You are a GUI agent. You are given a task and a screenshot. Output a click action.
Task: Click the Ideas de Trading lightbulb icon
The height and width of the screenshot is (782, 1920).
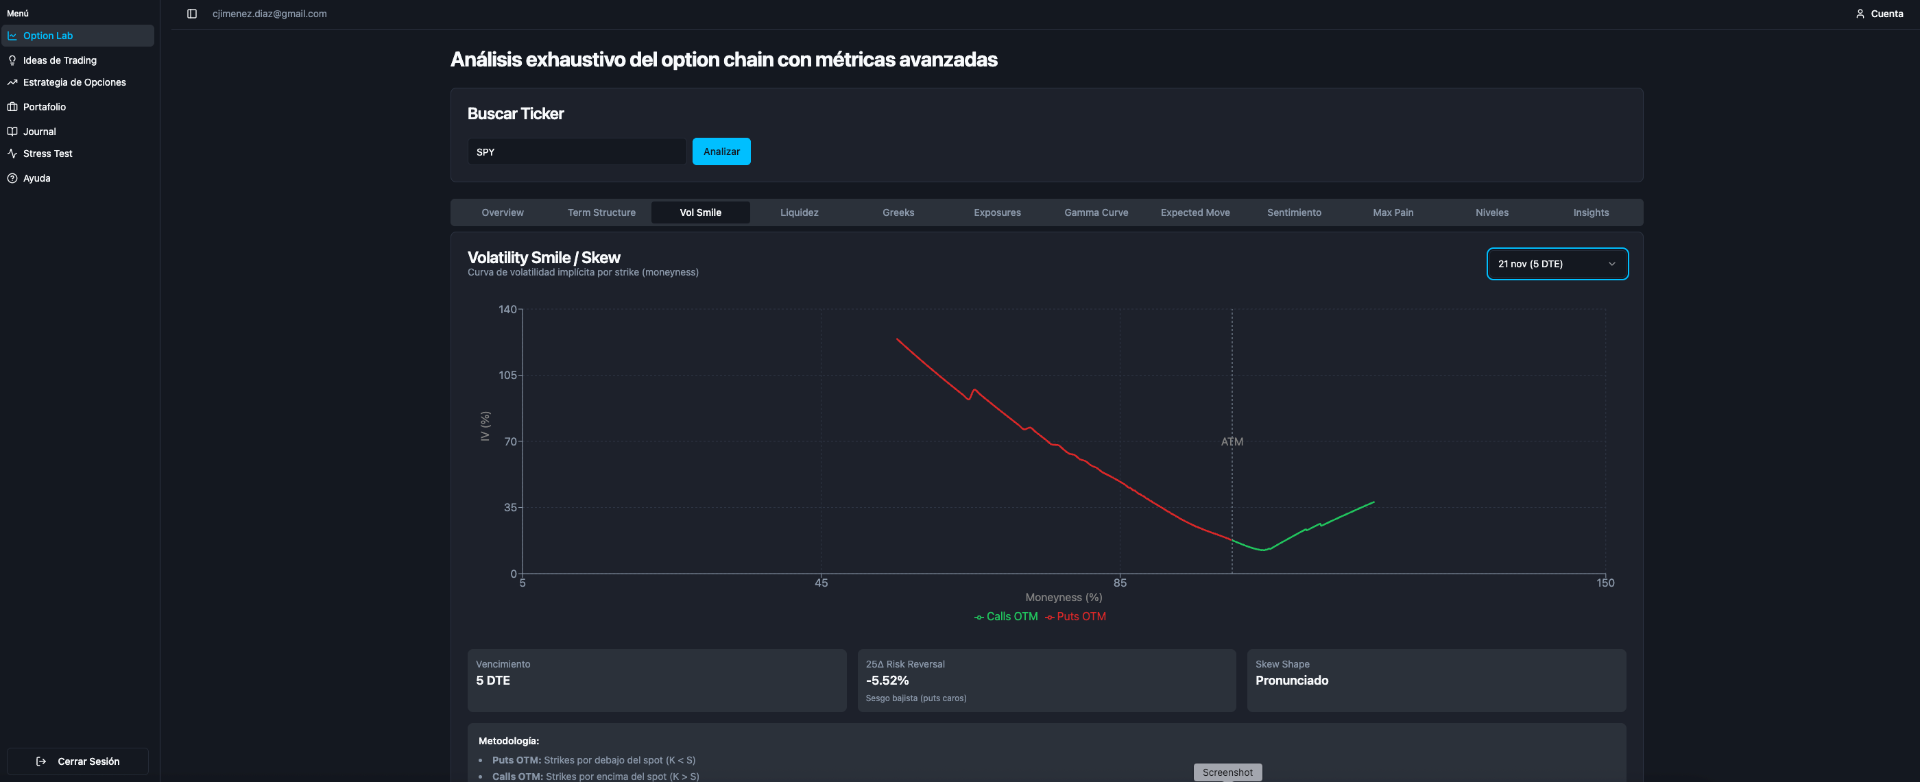[12, 60]
